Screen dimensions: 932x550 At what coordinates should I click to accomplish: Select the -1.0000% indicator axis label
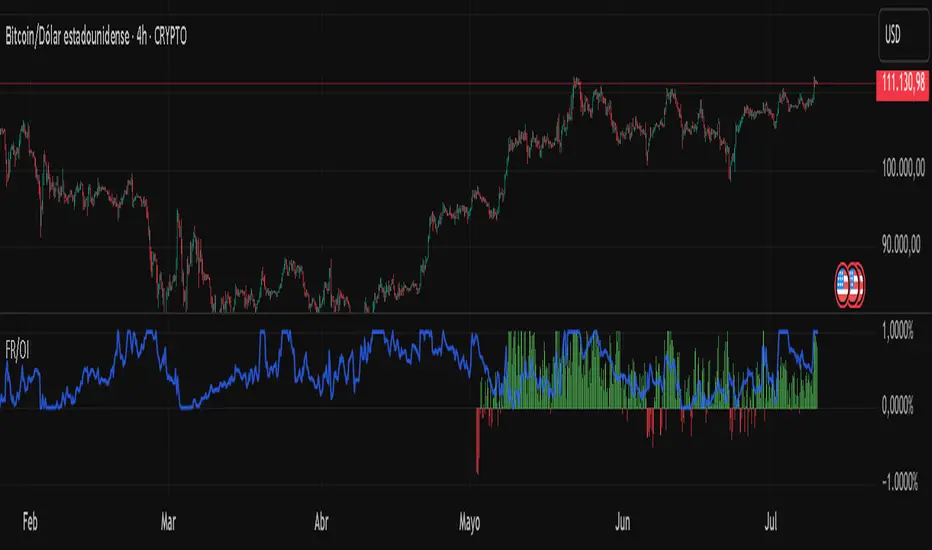click(900, 482)
